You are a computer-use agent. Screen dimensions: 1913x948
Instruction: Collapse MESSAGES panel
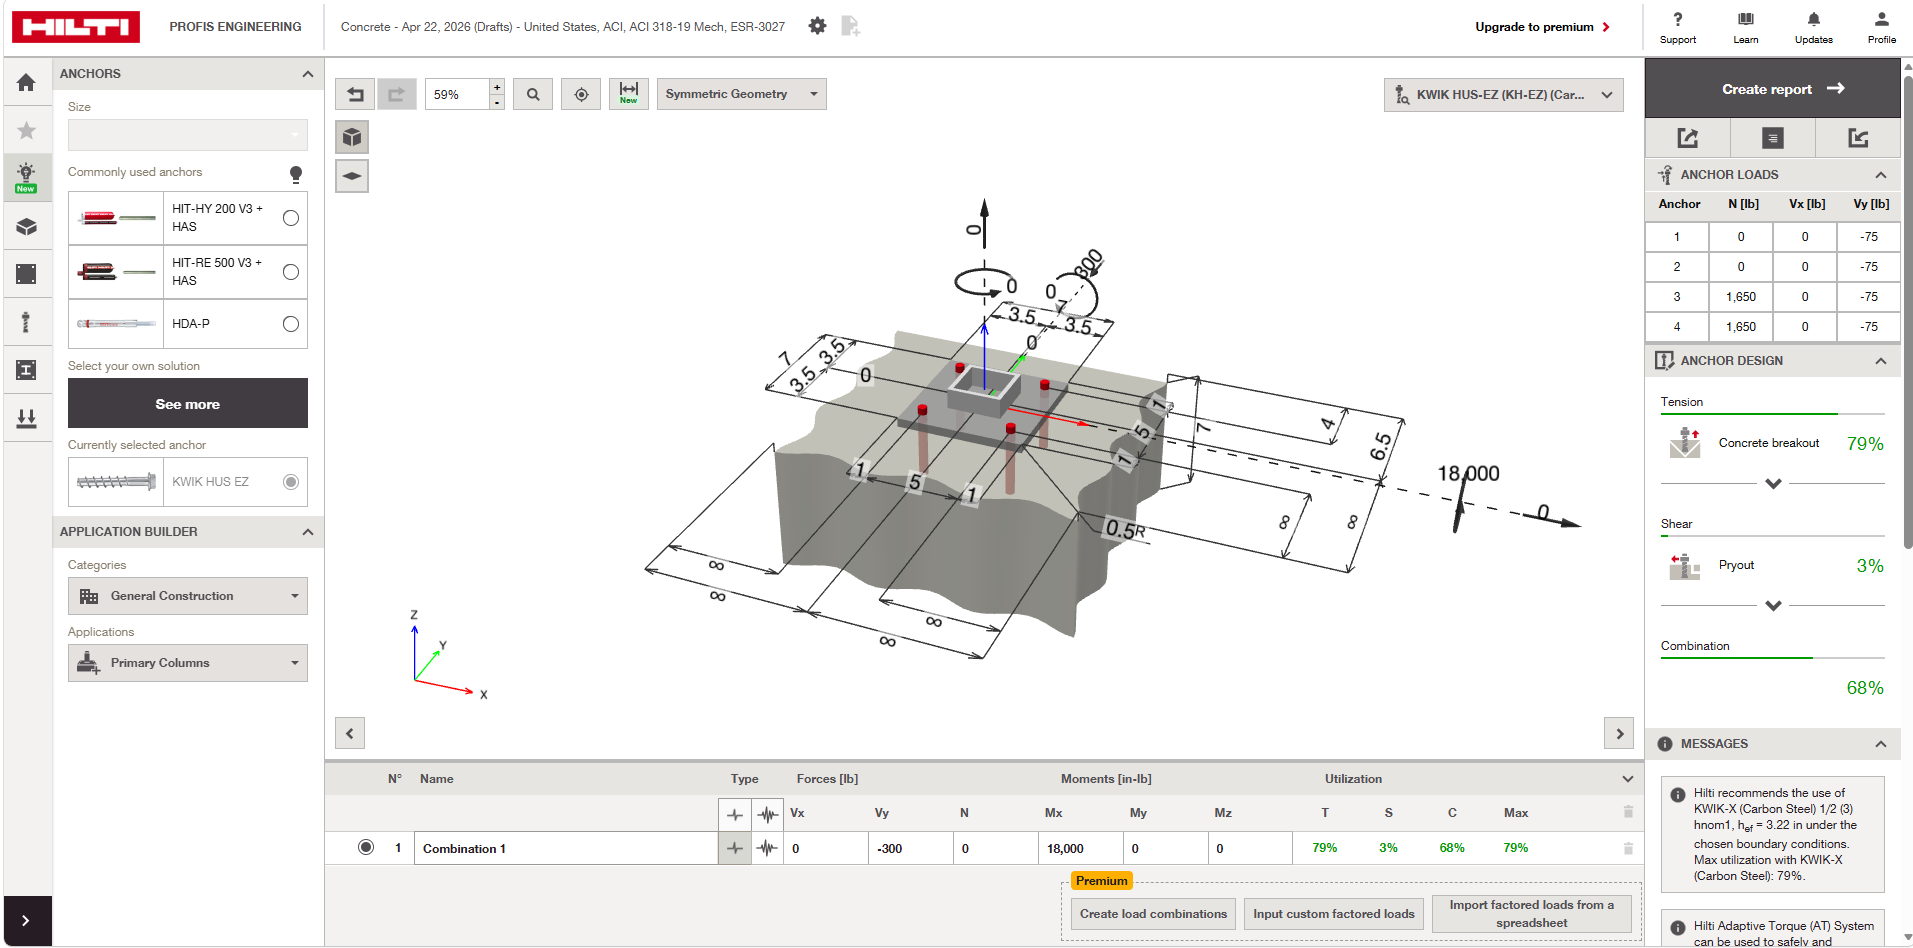click(1880, 744)
